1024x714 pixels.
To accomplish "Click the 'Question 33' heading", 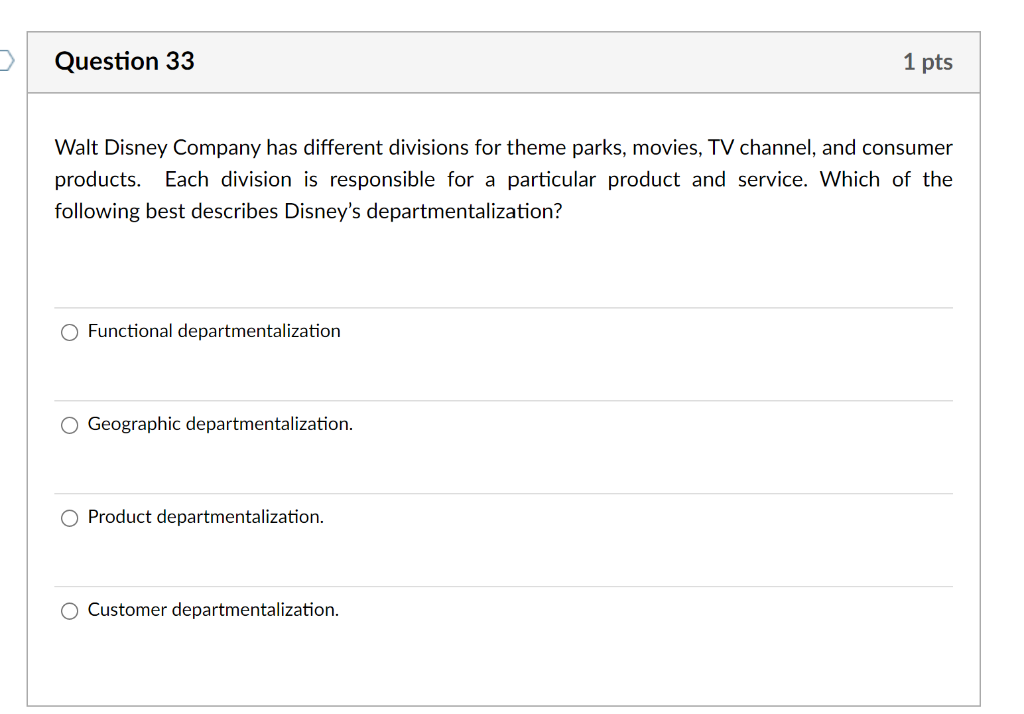I will click(x=125, y=62).
